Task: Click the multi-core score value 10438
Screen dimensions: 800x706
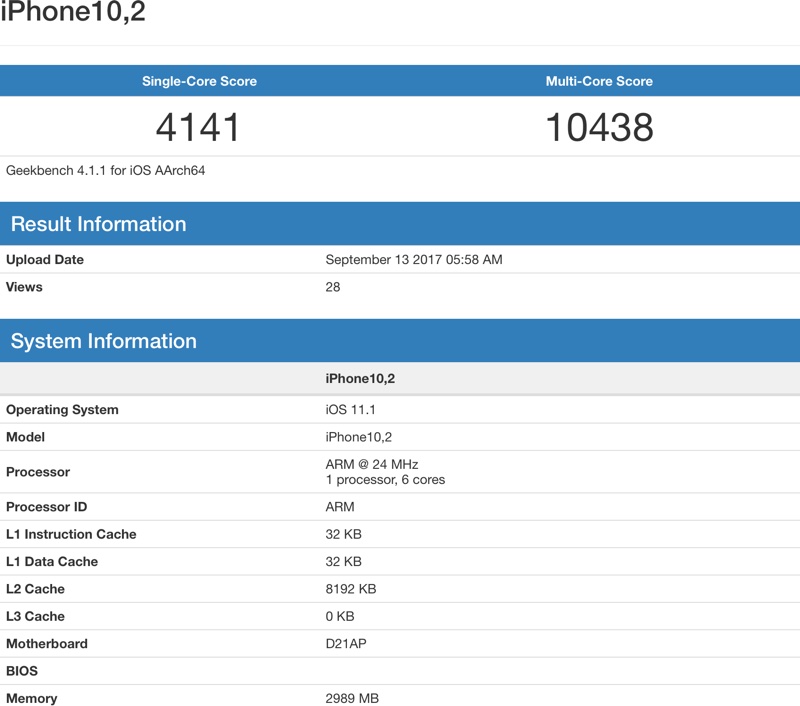Action: (599, 127)
